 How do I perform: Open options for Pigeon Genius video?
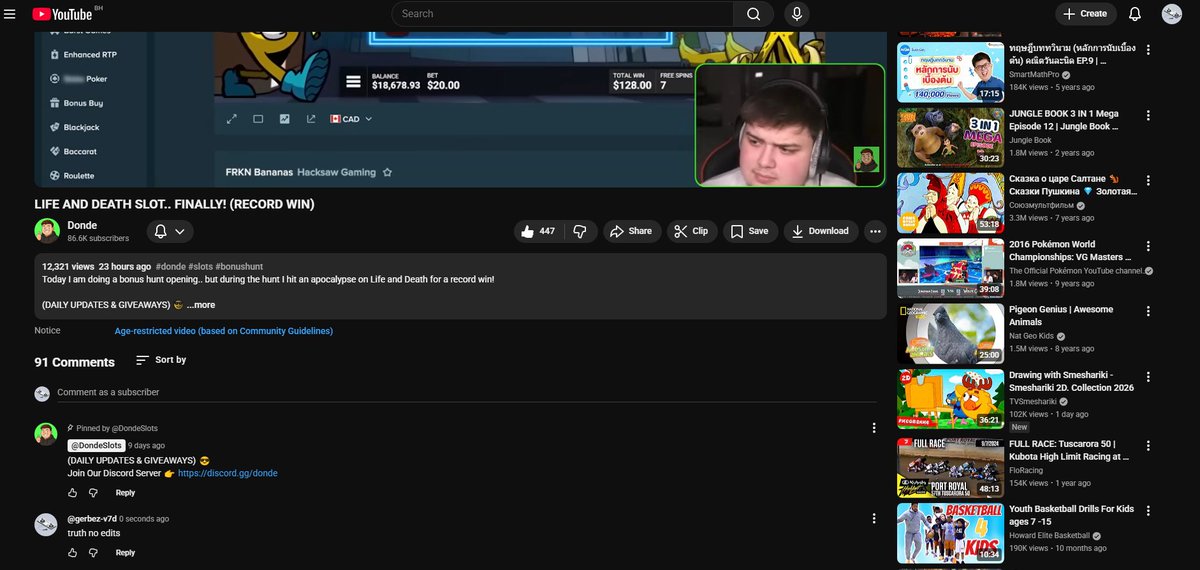(x=1148, y=311)
